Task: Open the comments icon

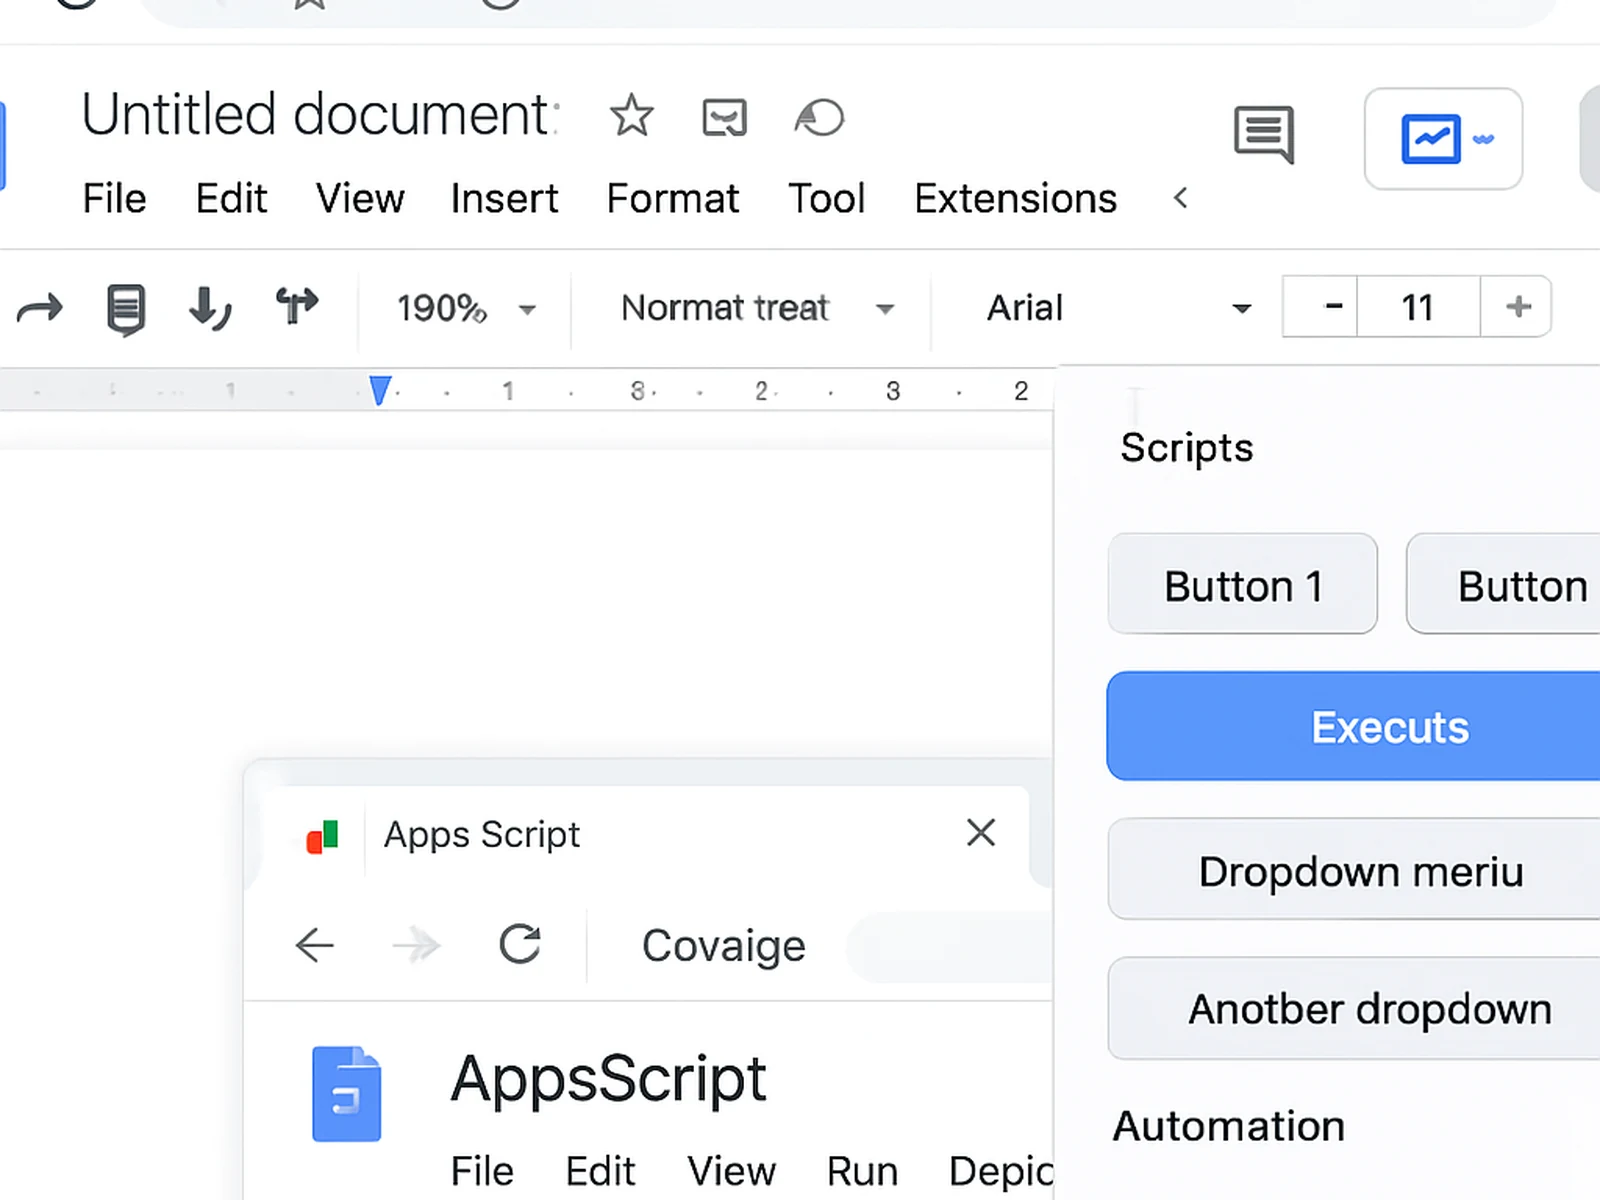Action: tap(1263, 136)
